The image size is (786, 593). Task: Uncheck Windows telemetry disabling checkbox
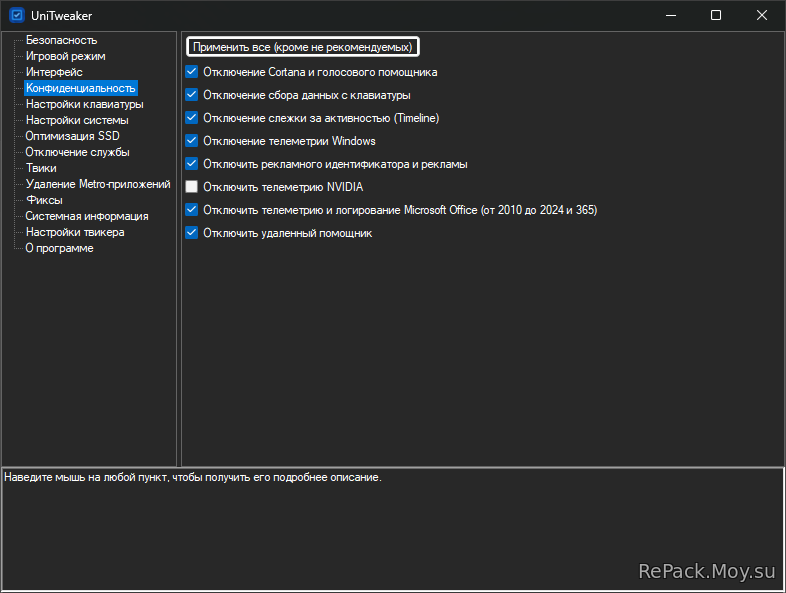click(x=191, y=141)
